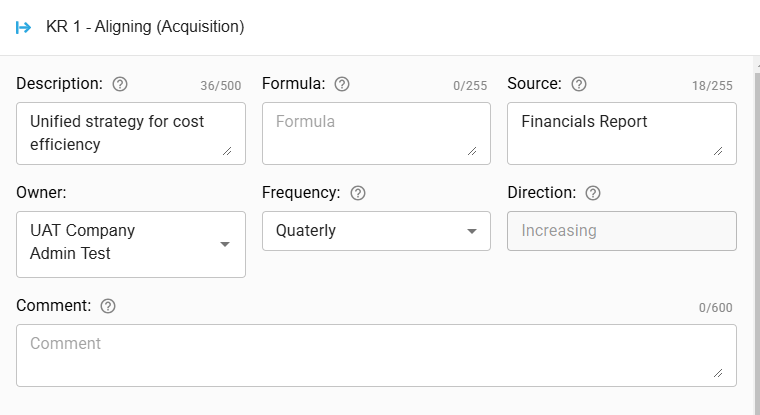Click Source textarea resize corner handle

tap(718, 151)
